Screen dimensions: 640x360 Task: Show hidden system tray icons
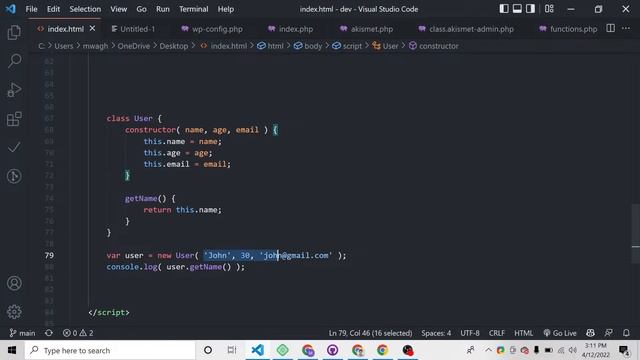[488, 350]
